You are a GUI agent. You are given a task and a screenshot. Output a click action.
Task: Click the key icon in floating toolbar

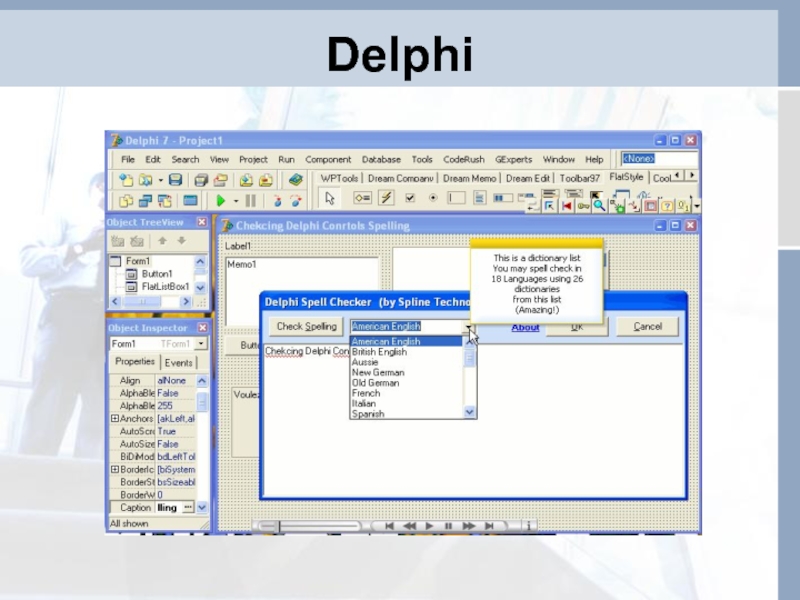[583, 206]
